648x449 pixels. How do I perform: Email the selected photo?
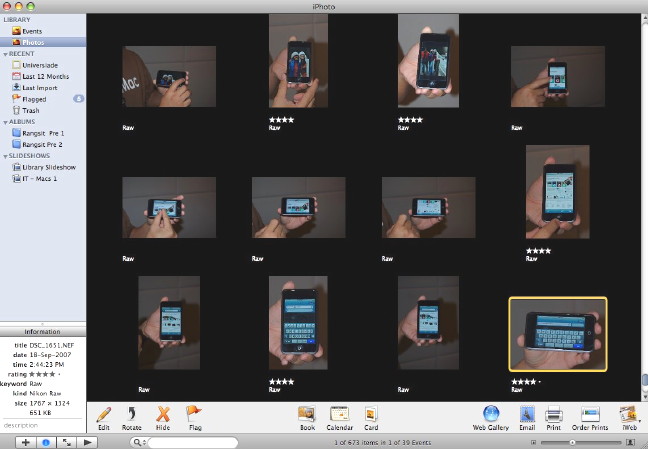coord(527,418)
